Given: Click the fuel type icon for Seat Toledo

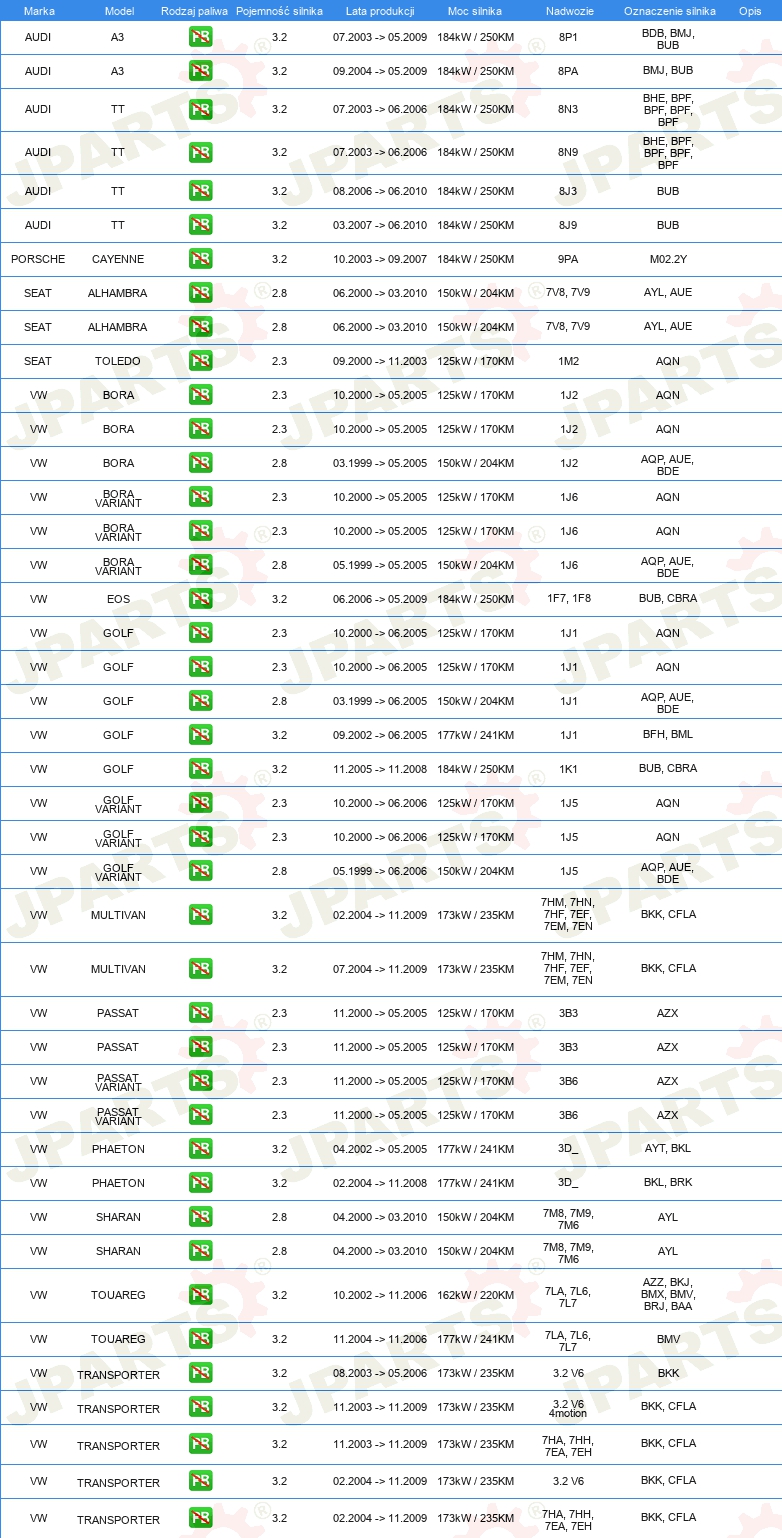Looking at the screenshot, I should click(200, 361).
